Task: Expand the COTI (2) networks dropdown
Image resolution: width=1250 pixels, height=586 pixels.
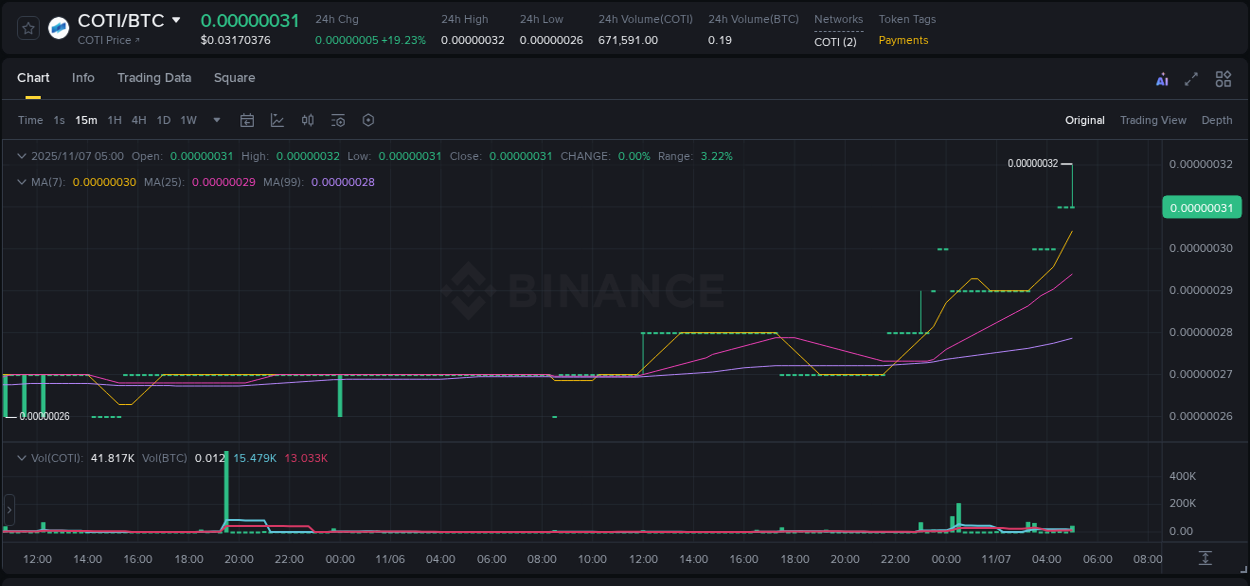Action: [x=836, y=42]
